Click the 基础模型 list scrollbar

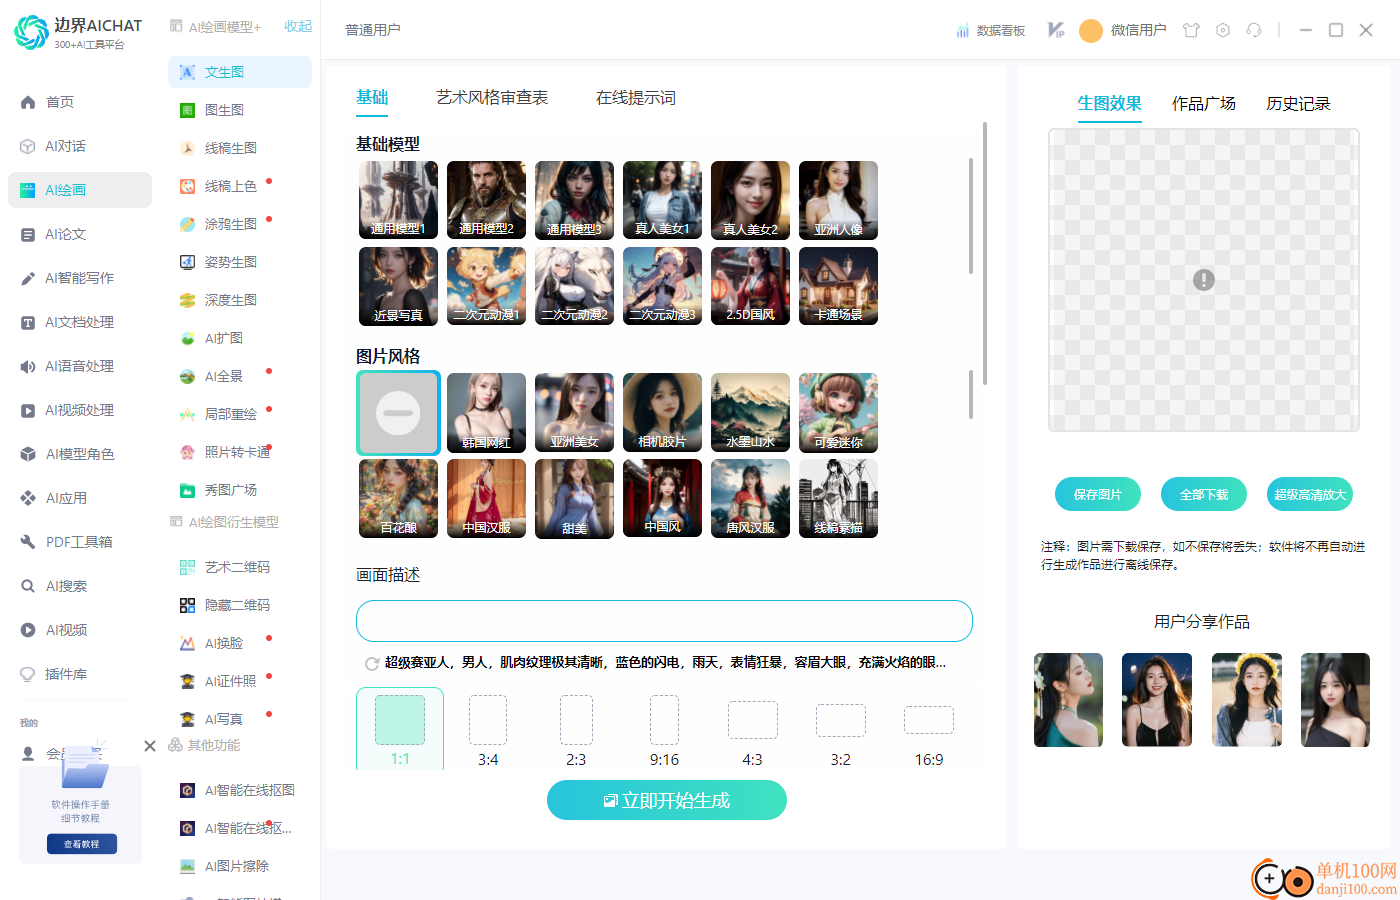970,215
